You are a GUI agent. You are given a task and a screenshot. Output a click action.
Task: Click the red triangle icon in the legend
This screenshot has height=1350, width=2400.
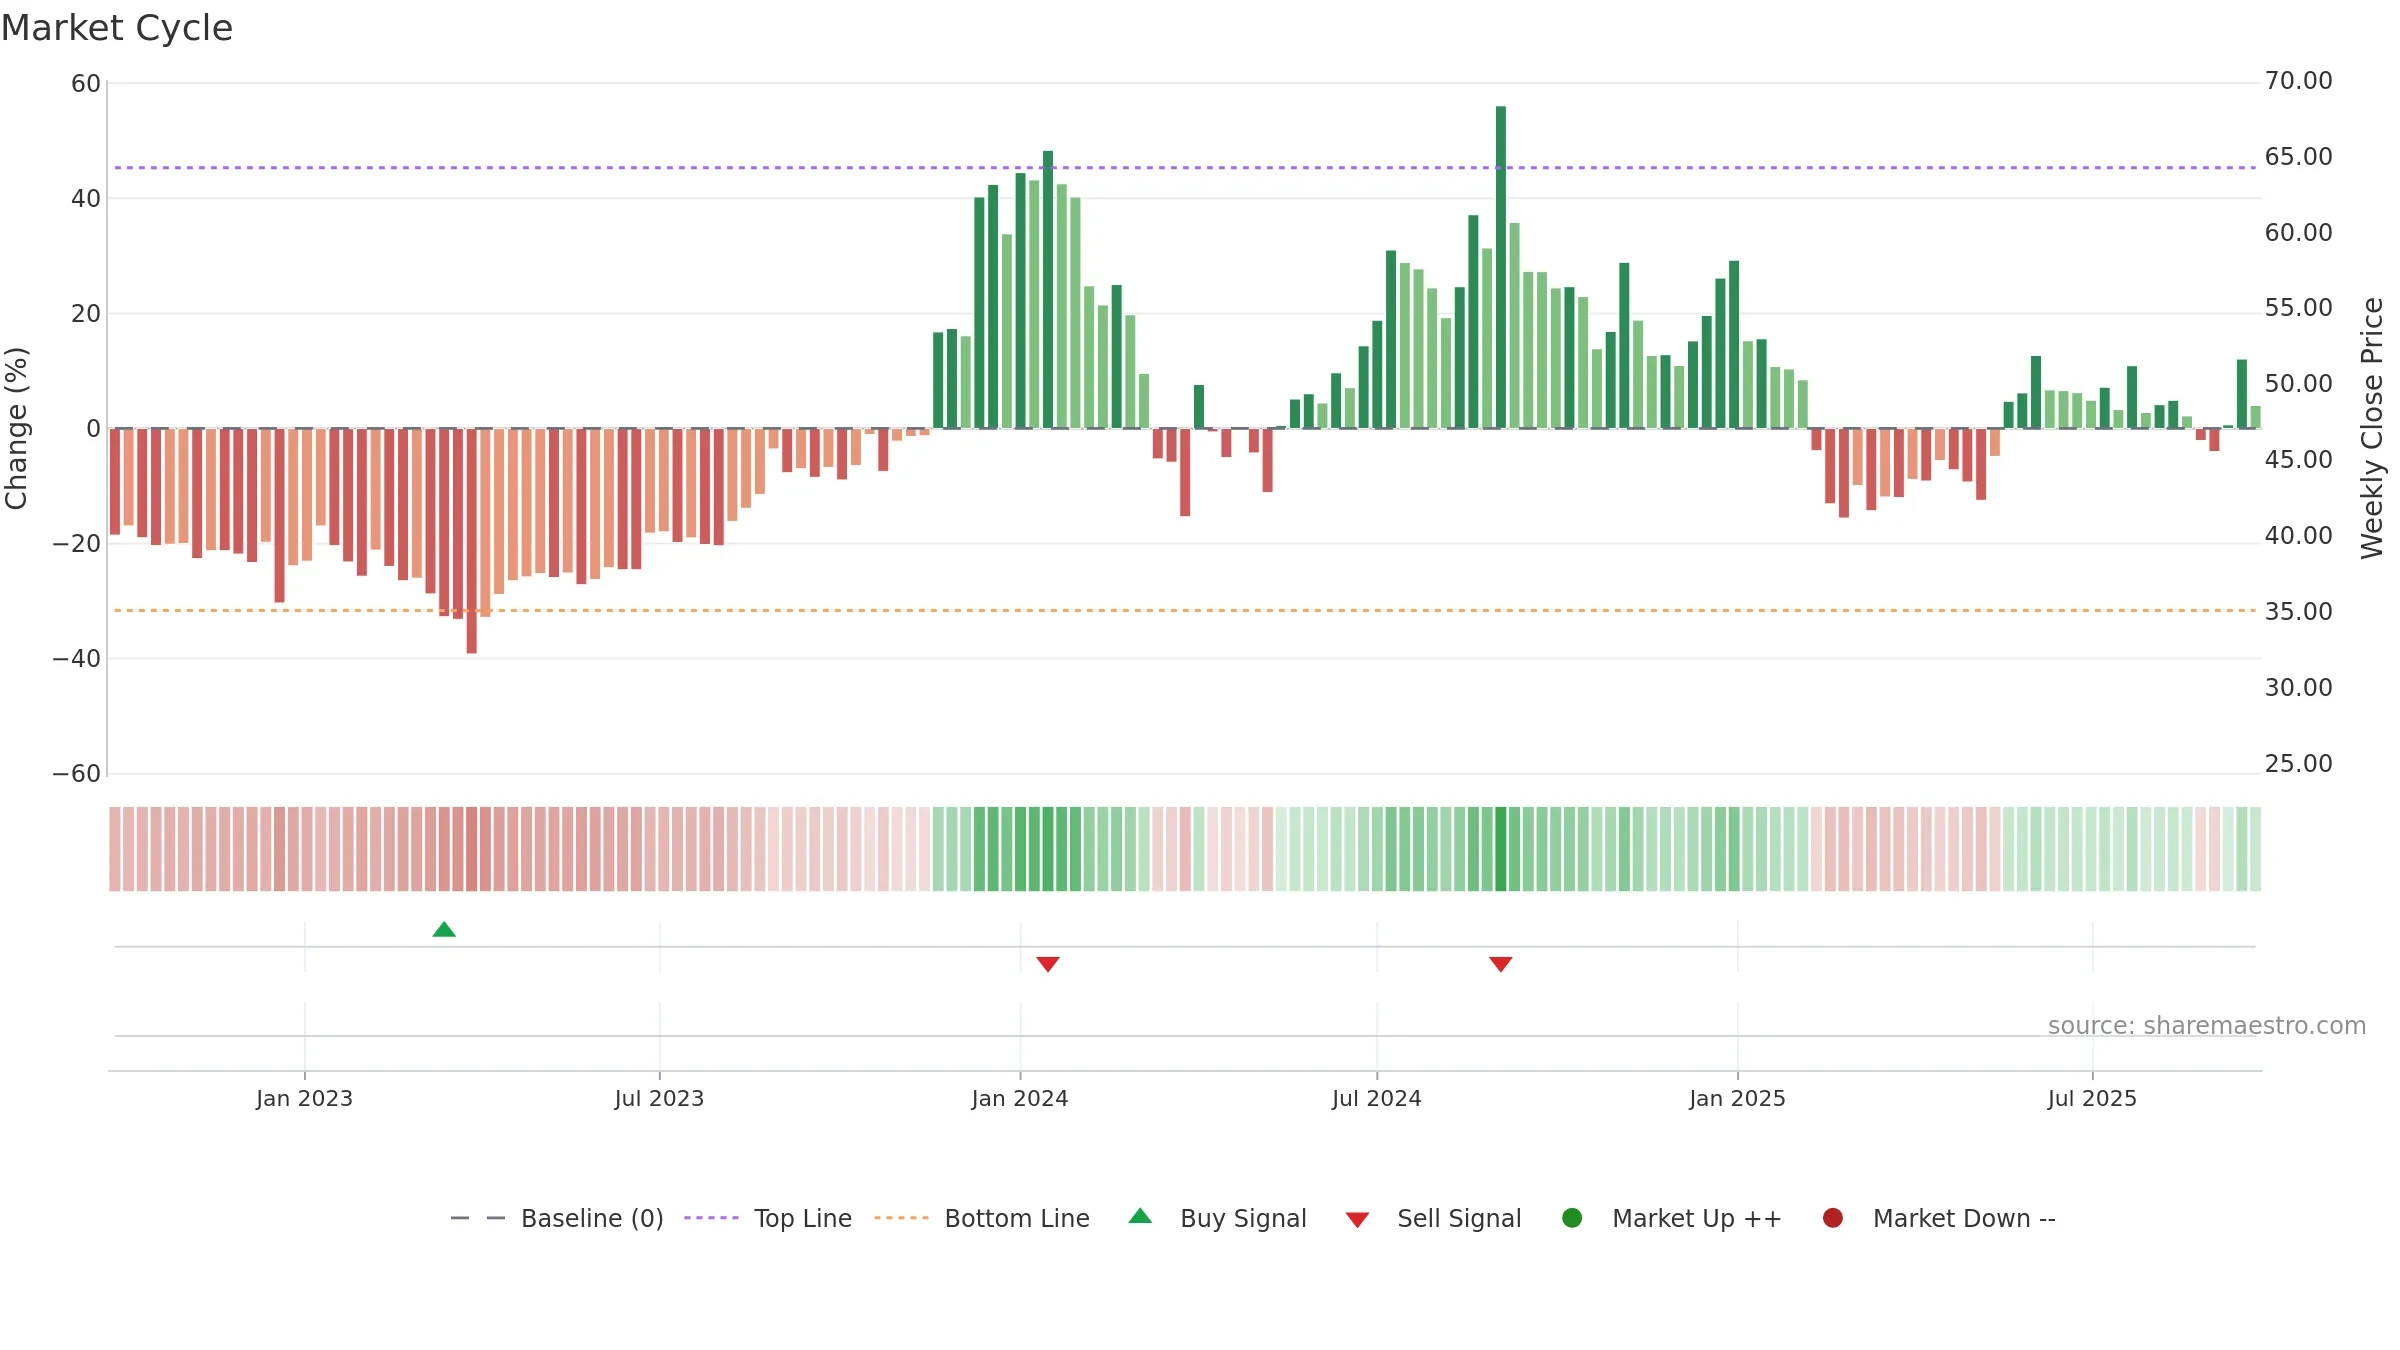[x=1357, y=1220]
